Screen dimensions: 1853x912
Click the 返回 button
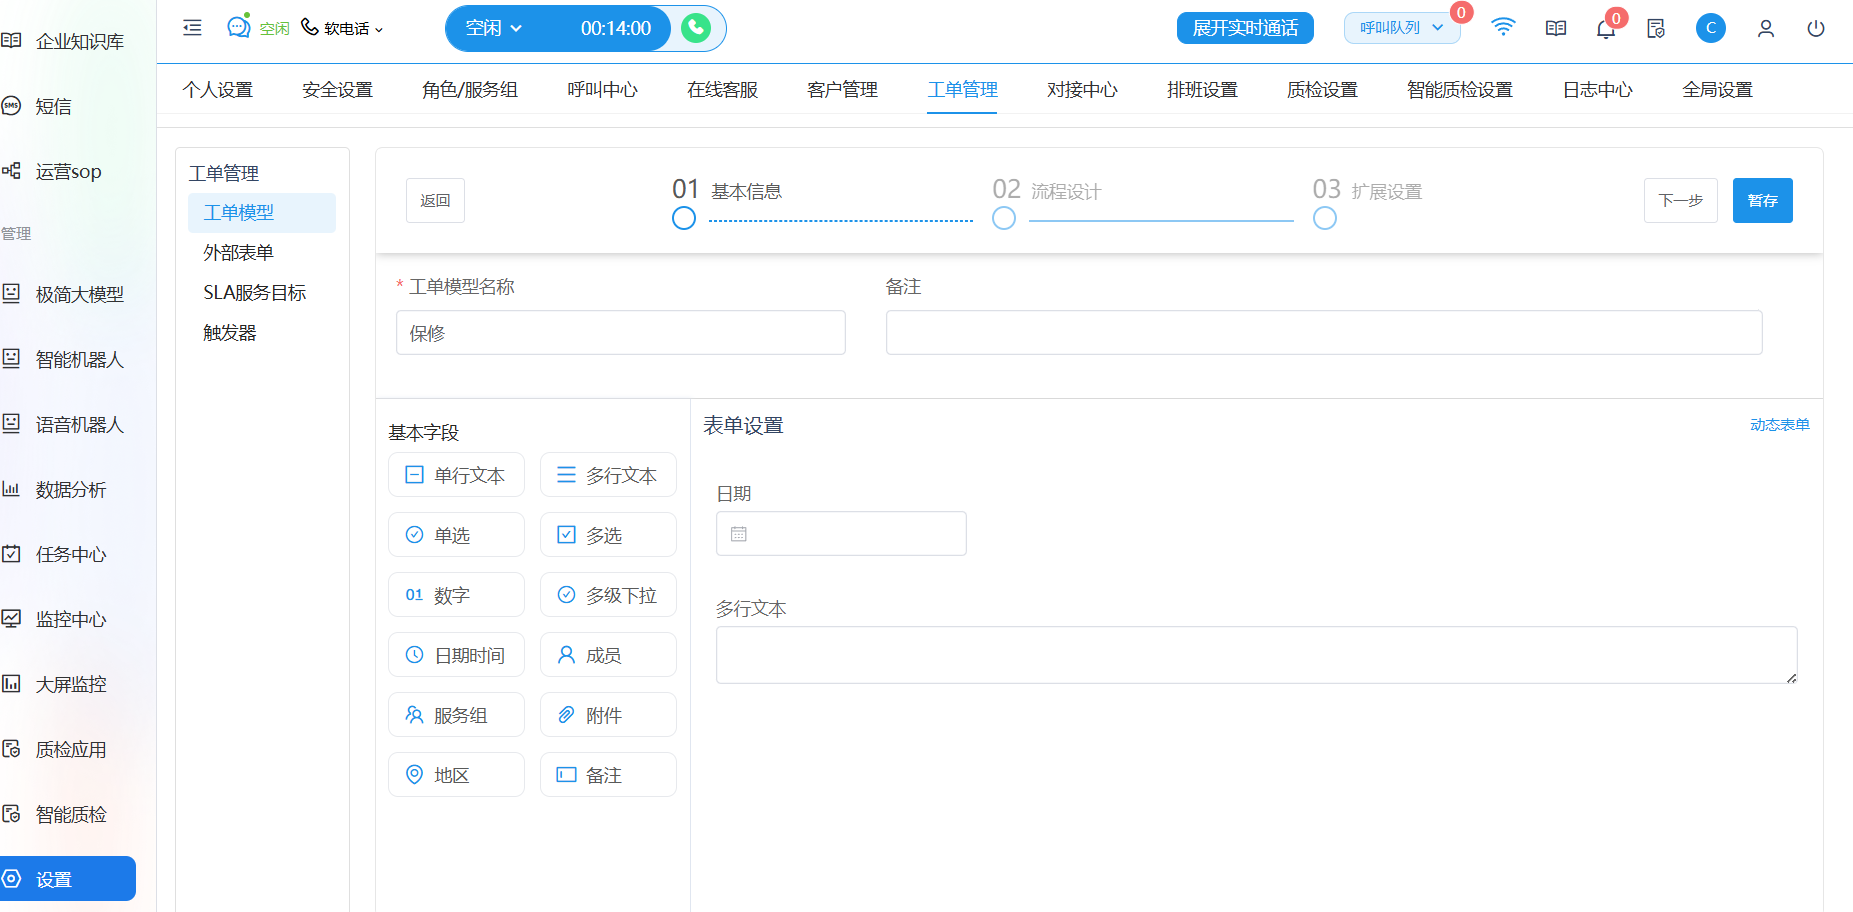tap(435, 201)
